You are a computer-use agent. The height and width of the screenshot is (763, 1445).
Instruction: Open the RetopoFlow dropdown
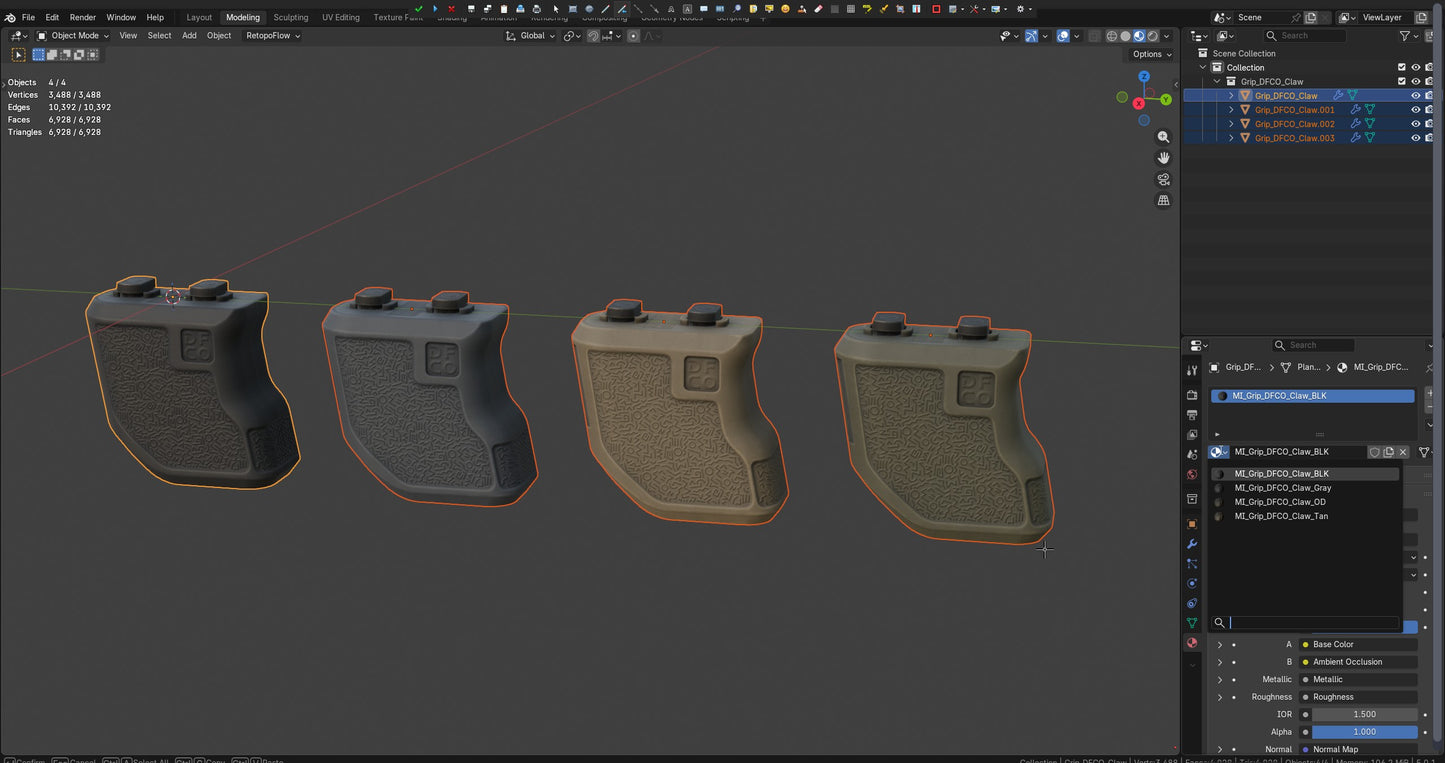tap(273, 36)
